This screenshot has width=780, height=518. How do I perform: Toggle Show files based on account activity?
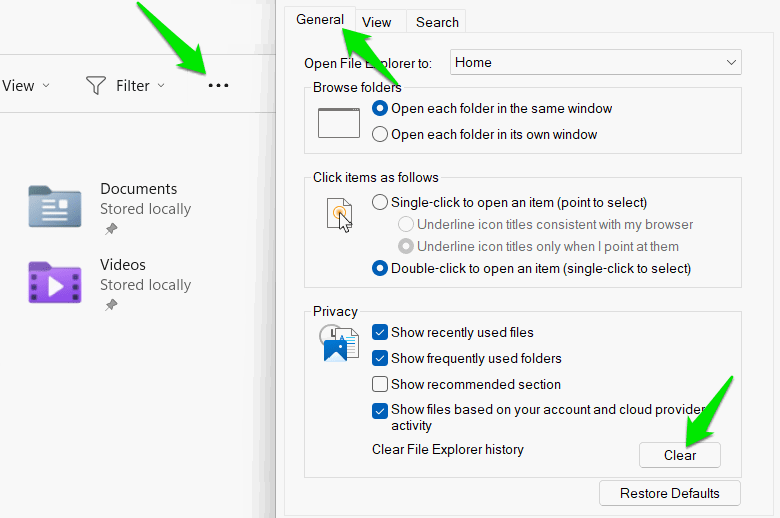[x=380, y=411]
